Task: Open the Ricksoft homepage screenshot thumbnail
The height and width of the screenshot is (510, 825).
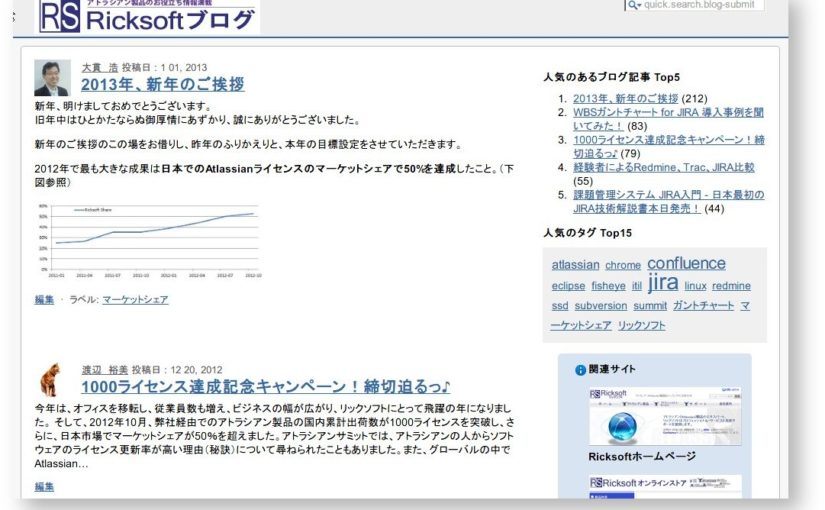Action: click(x=665, y=417)
